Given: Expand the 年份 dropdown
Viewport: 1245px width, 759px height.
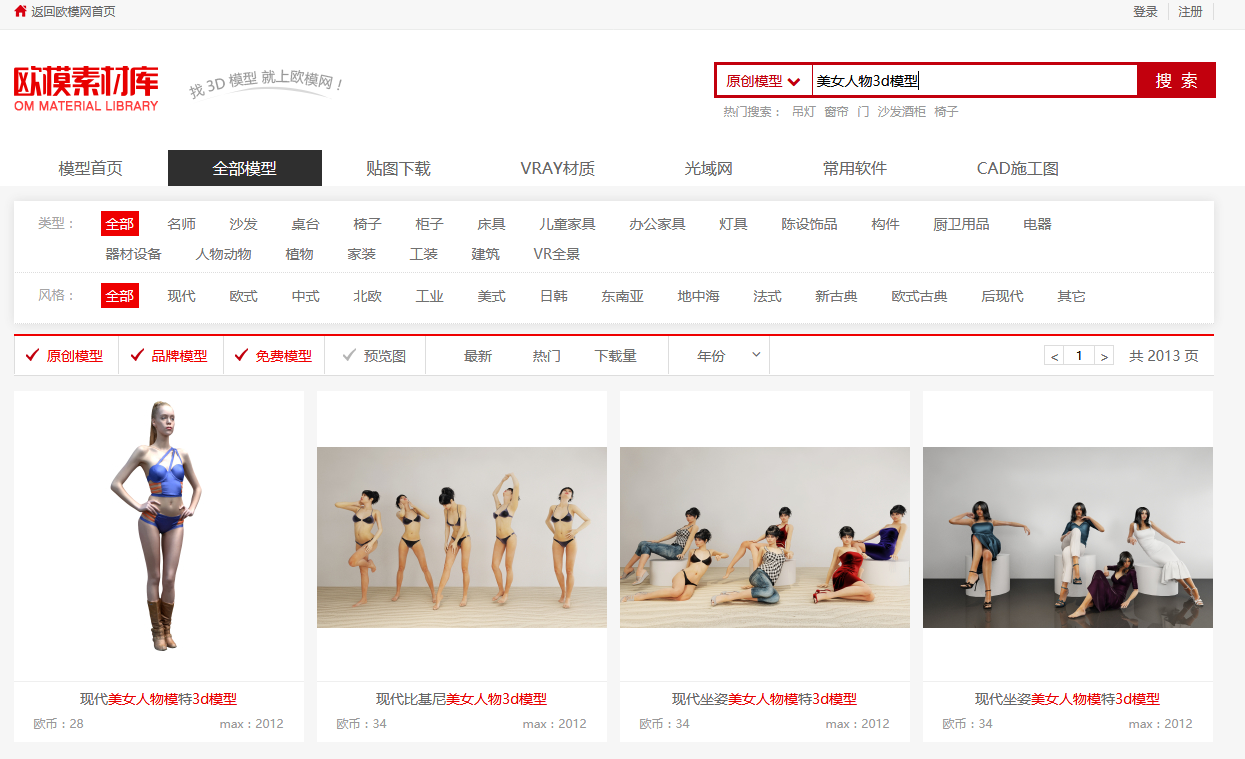Looking at the screenshot, I should (x=720, y=355).
